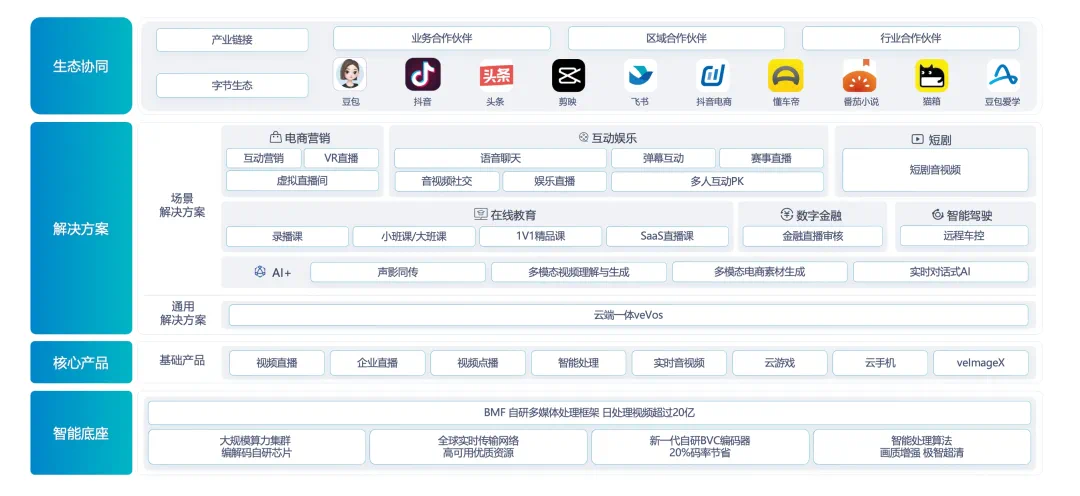Click the 产业链接 box
The width and height of the screenshot is (1080, 496).
[x=232, y=39]
